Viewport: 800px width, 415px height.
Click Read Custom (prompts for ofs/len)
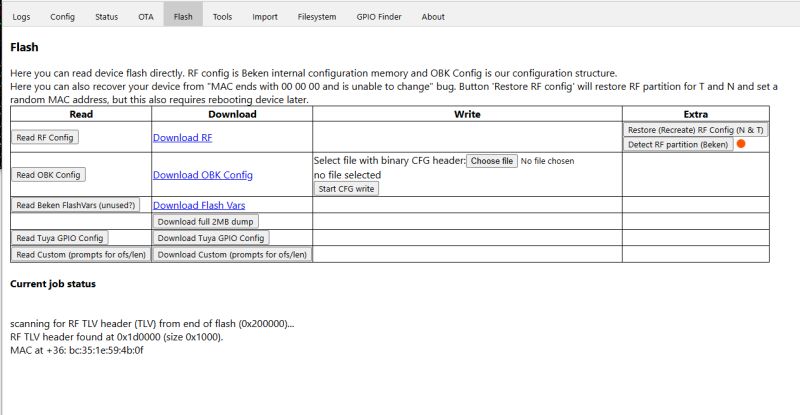[x=81, y=254]
